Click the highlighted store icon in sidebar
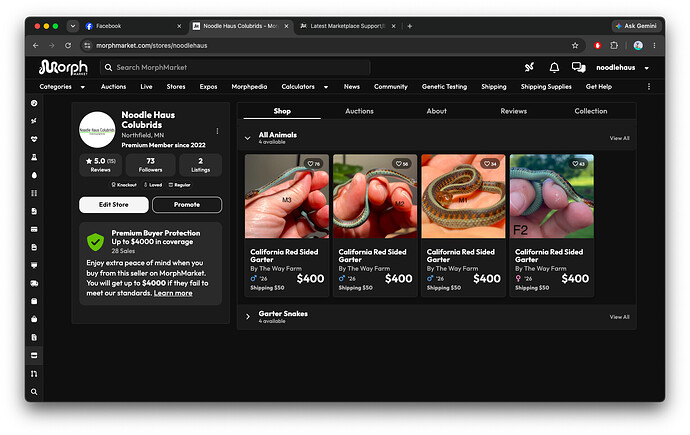This screenshot has width=690, height=435. tap(34, 355)
